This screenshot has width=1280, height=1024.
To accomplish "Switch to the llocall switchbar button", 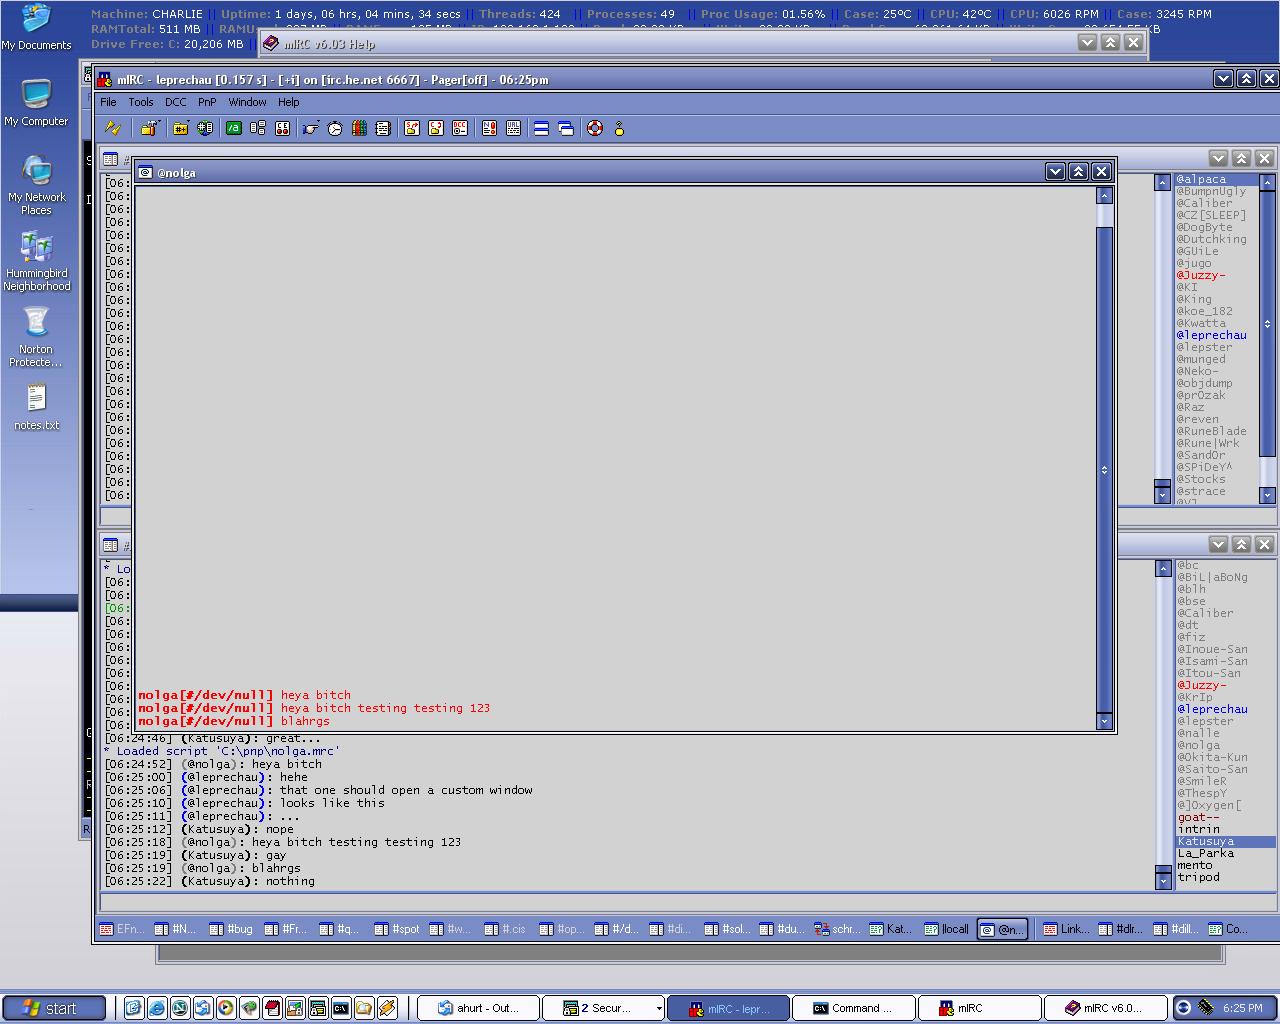I will [x=946, y=929].
